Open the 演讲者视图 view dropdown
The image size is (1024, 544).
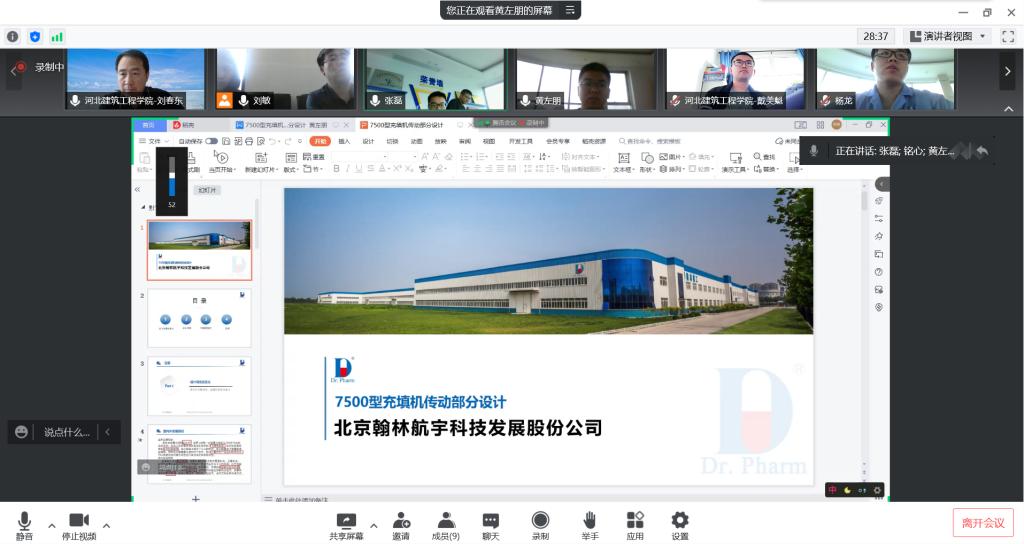pyautogui.click(x=947, y=36)
